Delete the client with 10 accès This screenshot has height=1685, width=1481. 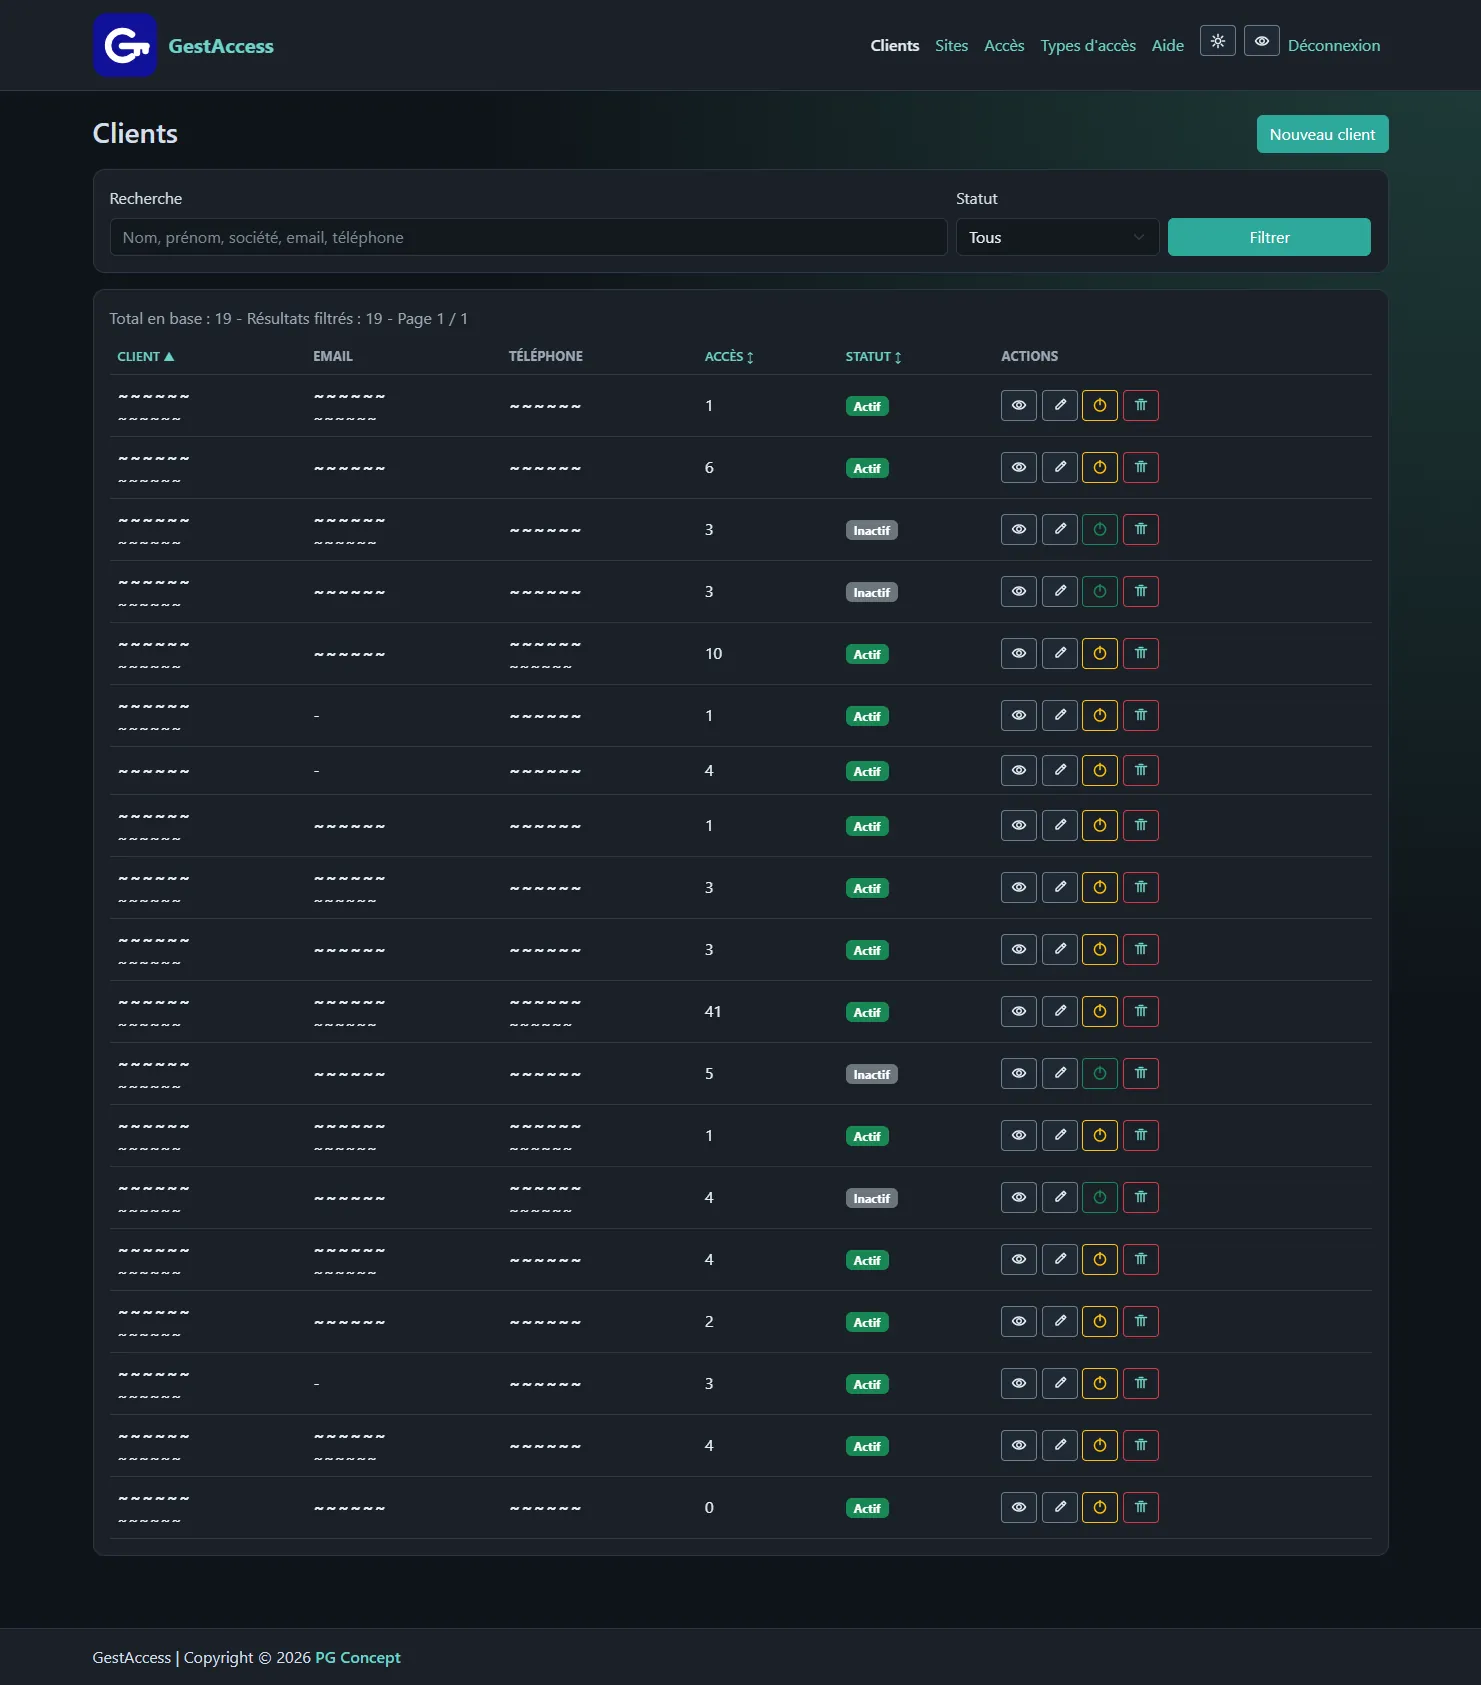coord(1141,653)
